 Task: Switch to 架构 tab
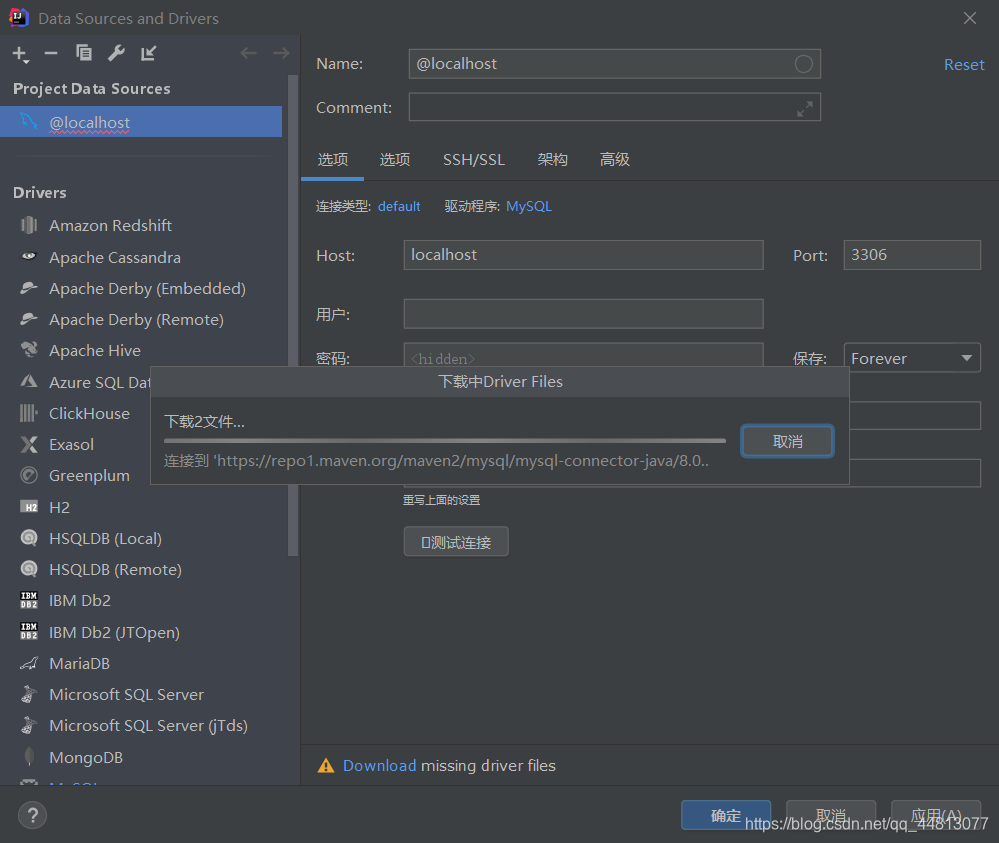[552, 159]
